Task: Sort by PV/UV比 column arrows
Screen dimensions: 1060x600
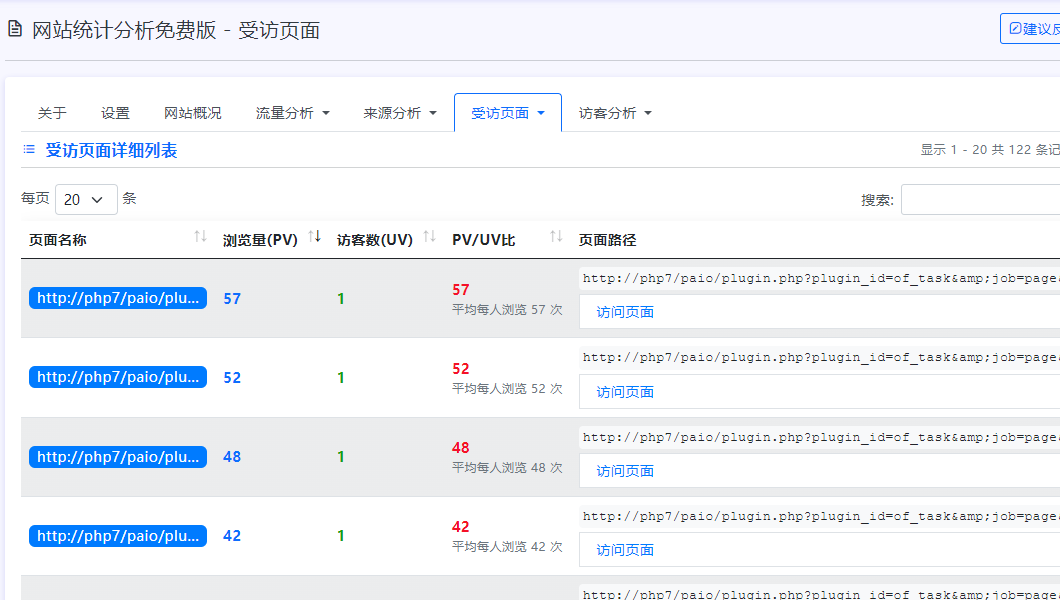Action: 556,236
